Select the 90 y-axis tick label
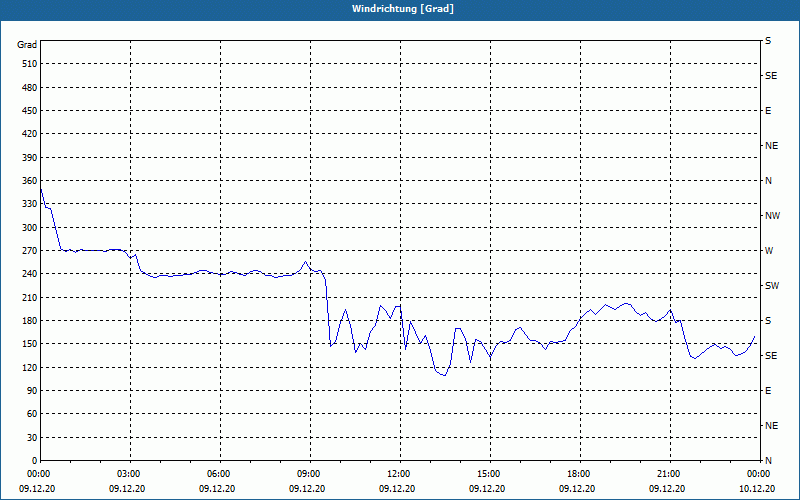This screenshot has width=800, height=500. tap(32, 391)
